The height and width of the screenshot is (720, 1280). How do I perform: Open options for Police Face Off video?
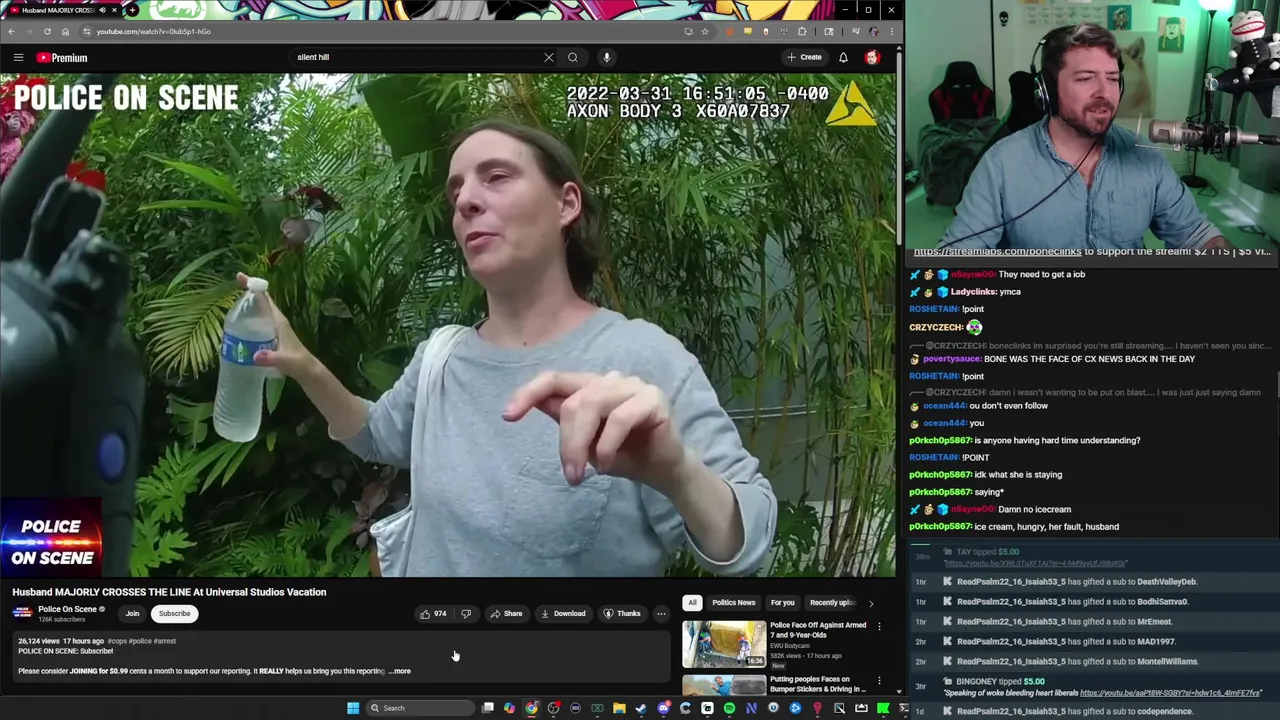point(879,626)
